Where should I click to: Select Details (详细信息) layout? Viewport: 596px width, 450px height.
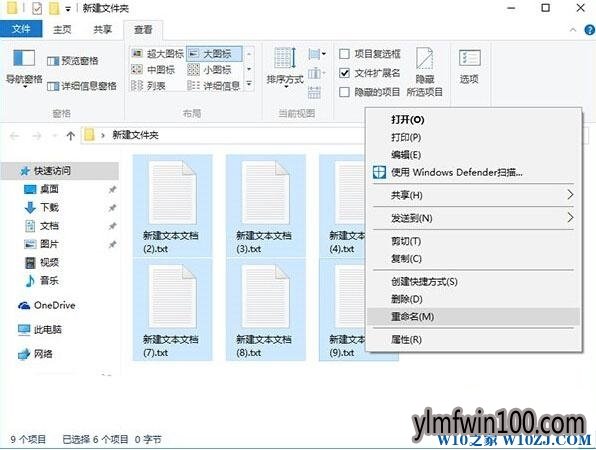point(214,86)
